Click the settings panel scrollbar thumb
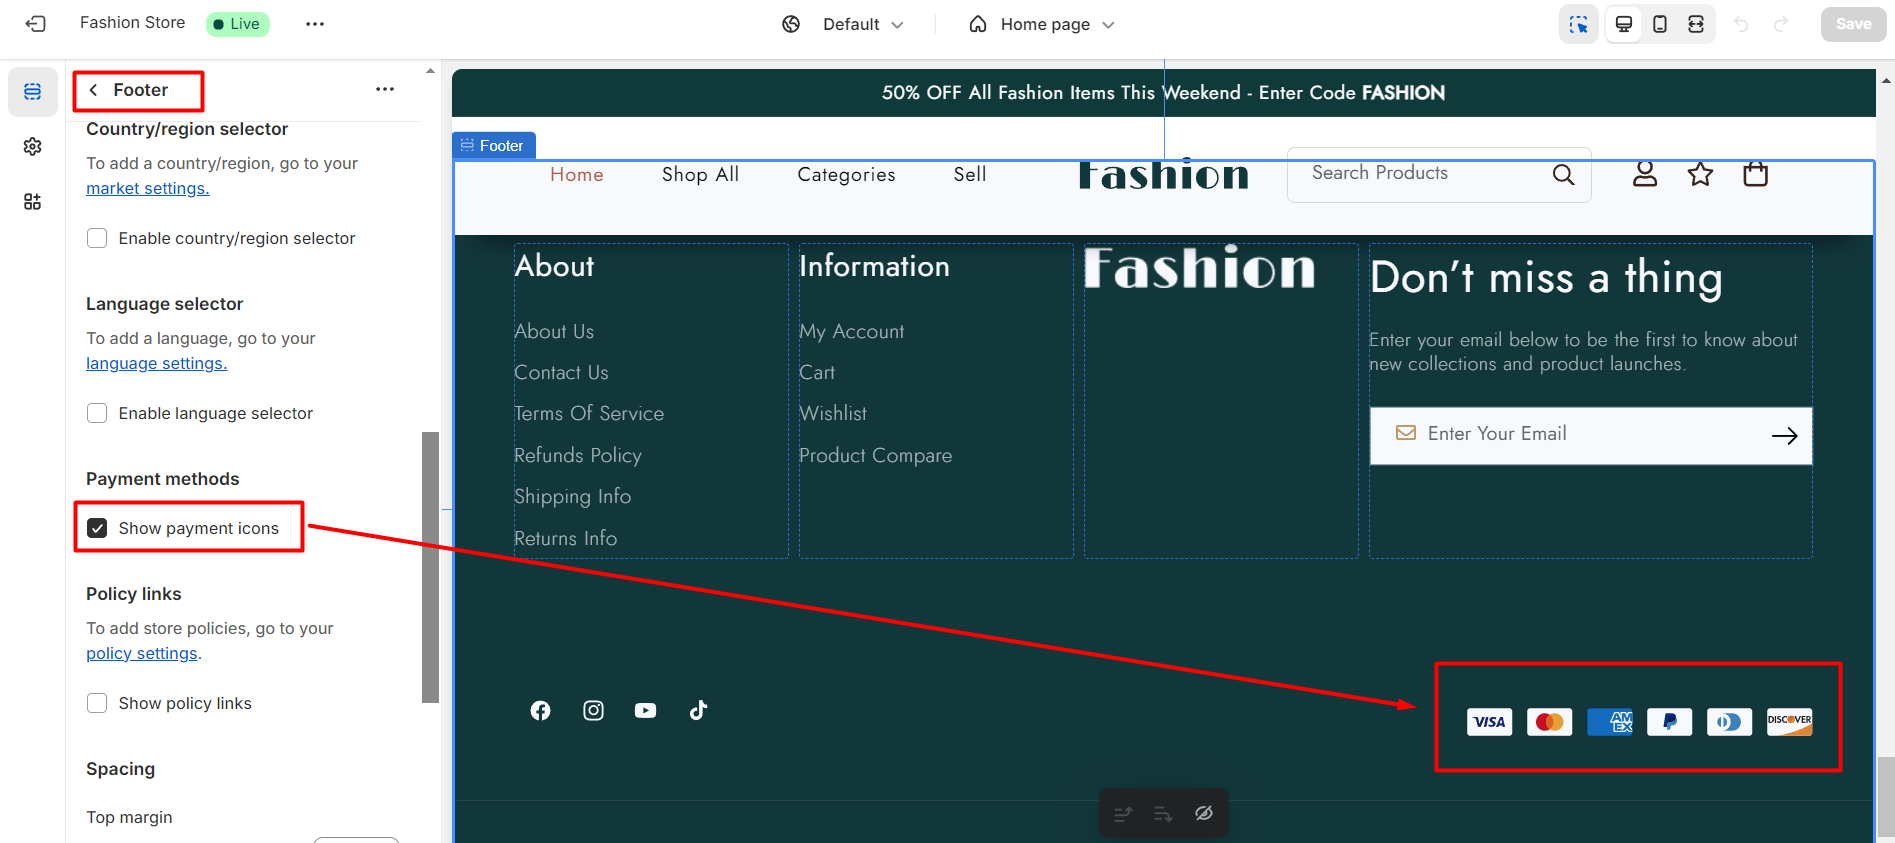The height and width of the screenshot is (843, 1895). click(431, 567)
